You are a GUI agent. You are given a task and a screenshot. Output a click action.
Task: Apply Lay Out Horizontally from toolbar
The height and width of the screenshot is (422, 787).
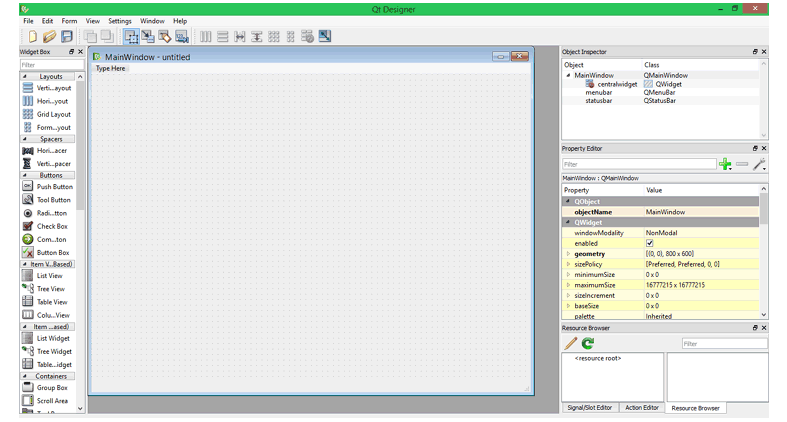(x=206, y=37)
